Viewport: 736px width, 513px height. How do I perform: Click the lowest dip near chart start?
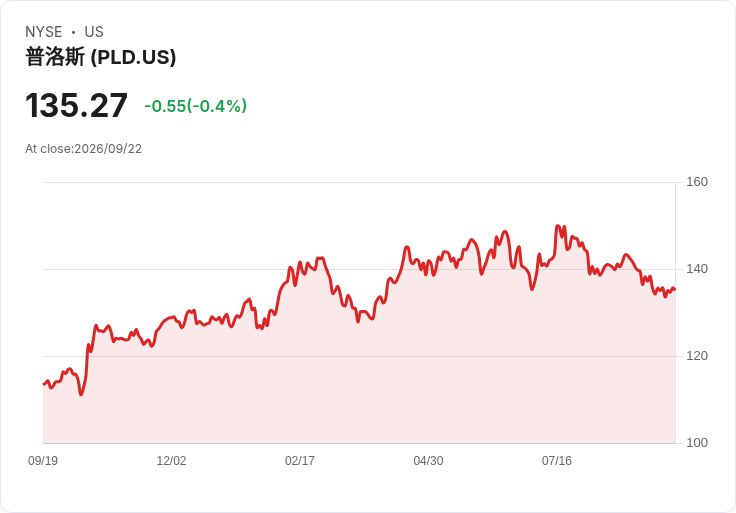81,394
